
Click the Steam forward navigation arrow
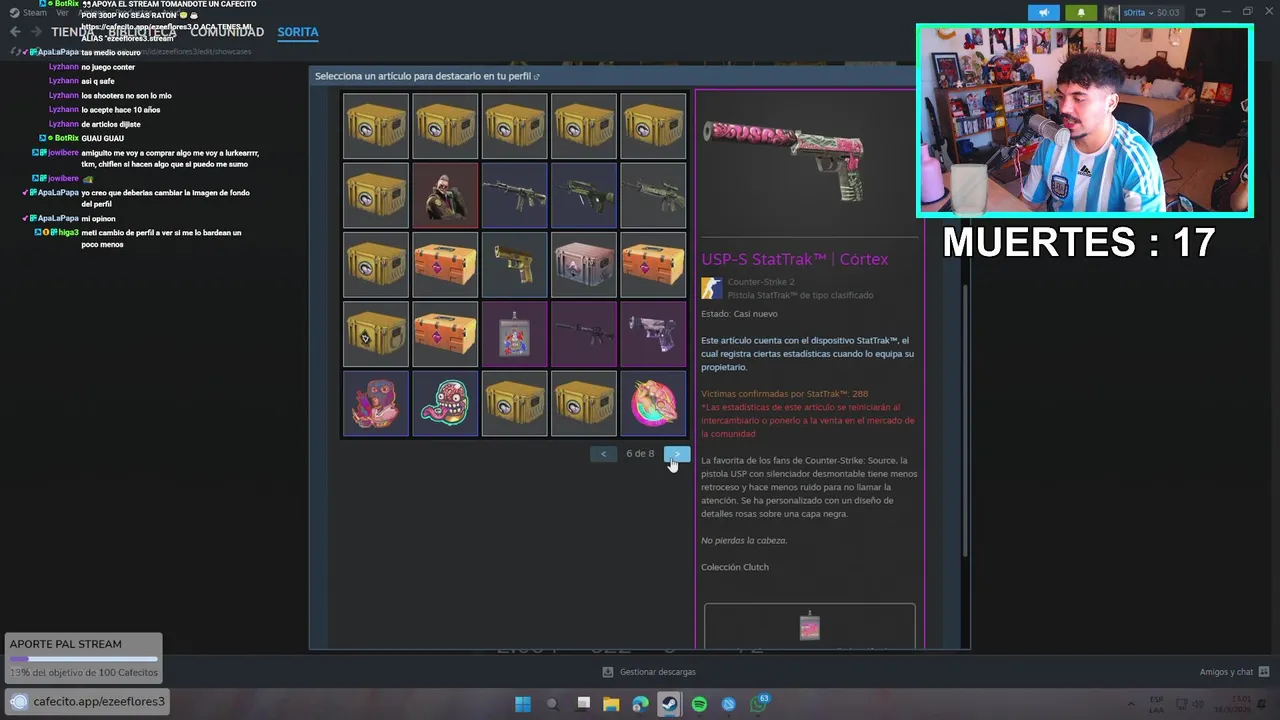tap(36, 32)
